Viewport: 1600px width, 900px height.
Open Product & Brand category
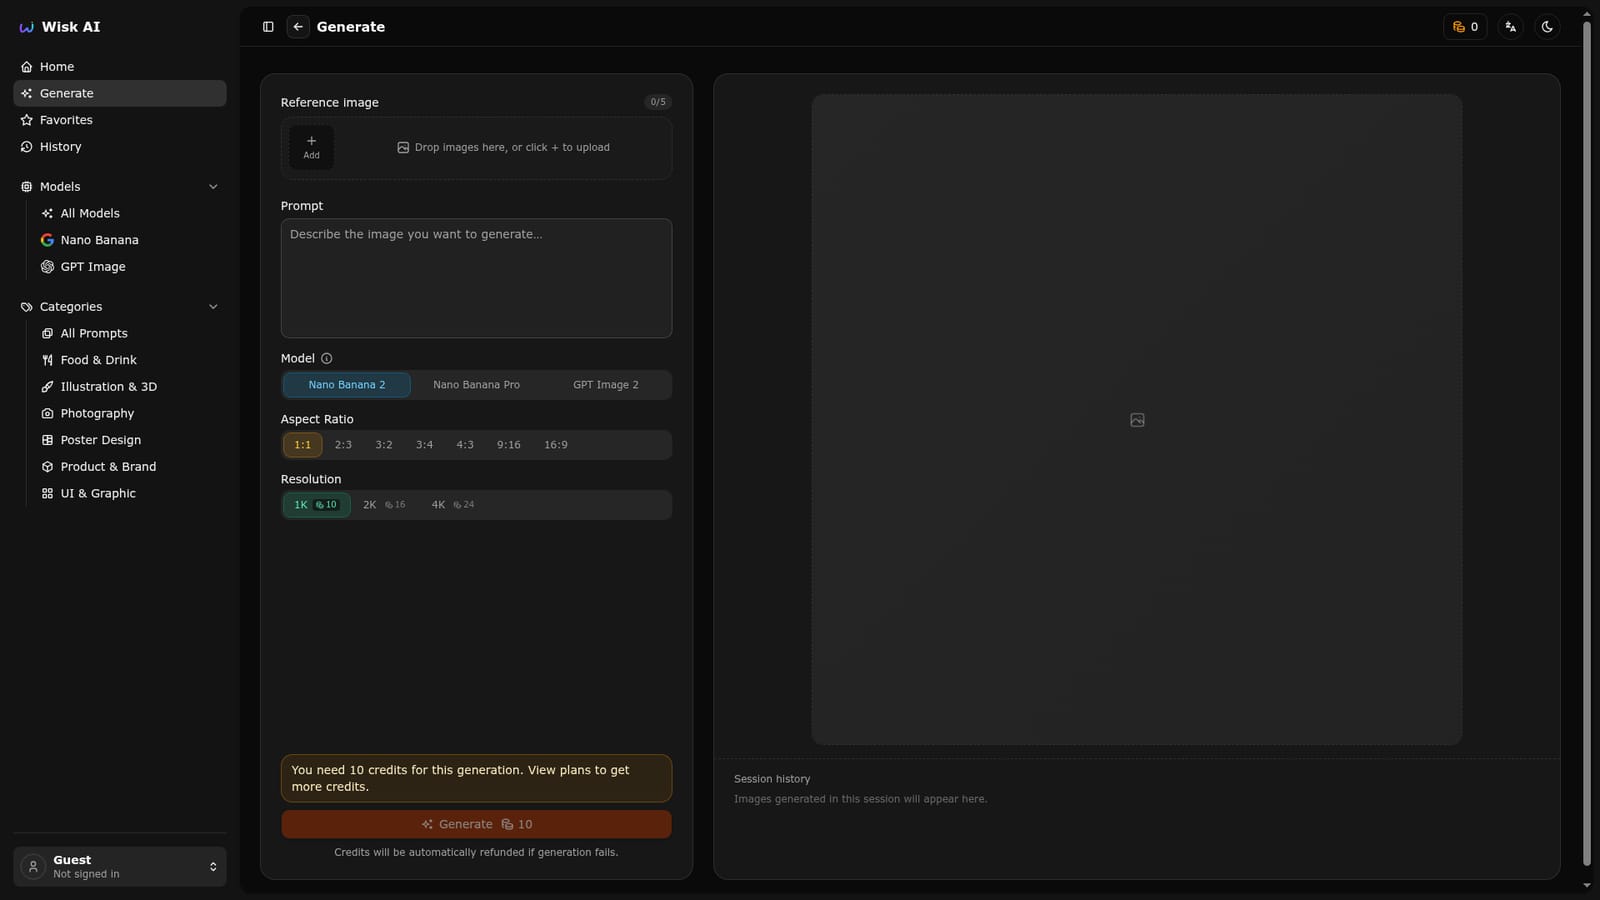[x=130, y=467]
